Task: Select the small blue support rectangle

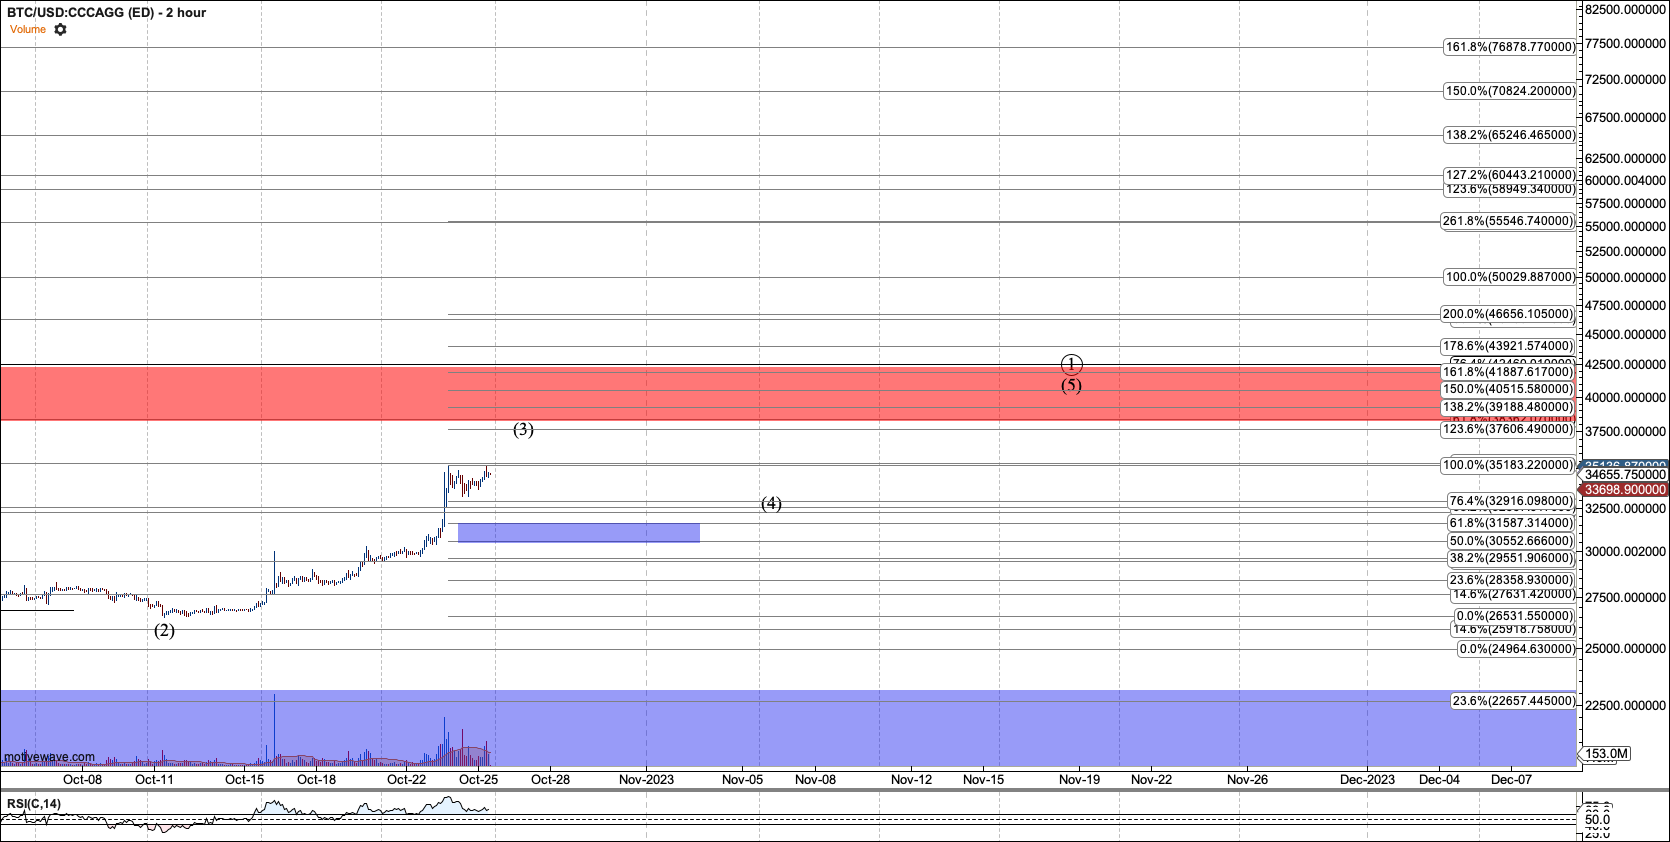Action: [x=579, y=533]
